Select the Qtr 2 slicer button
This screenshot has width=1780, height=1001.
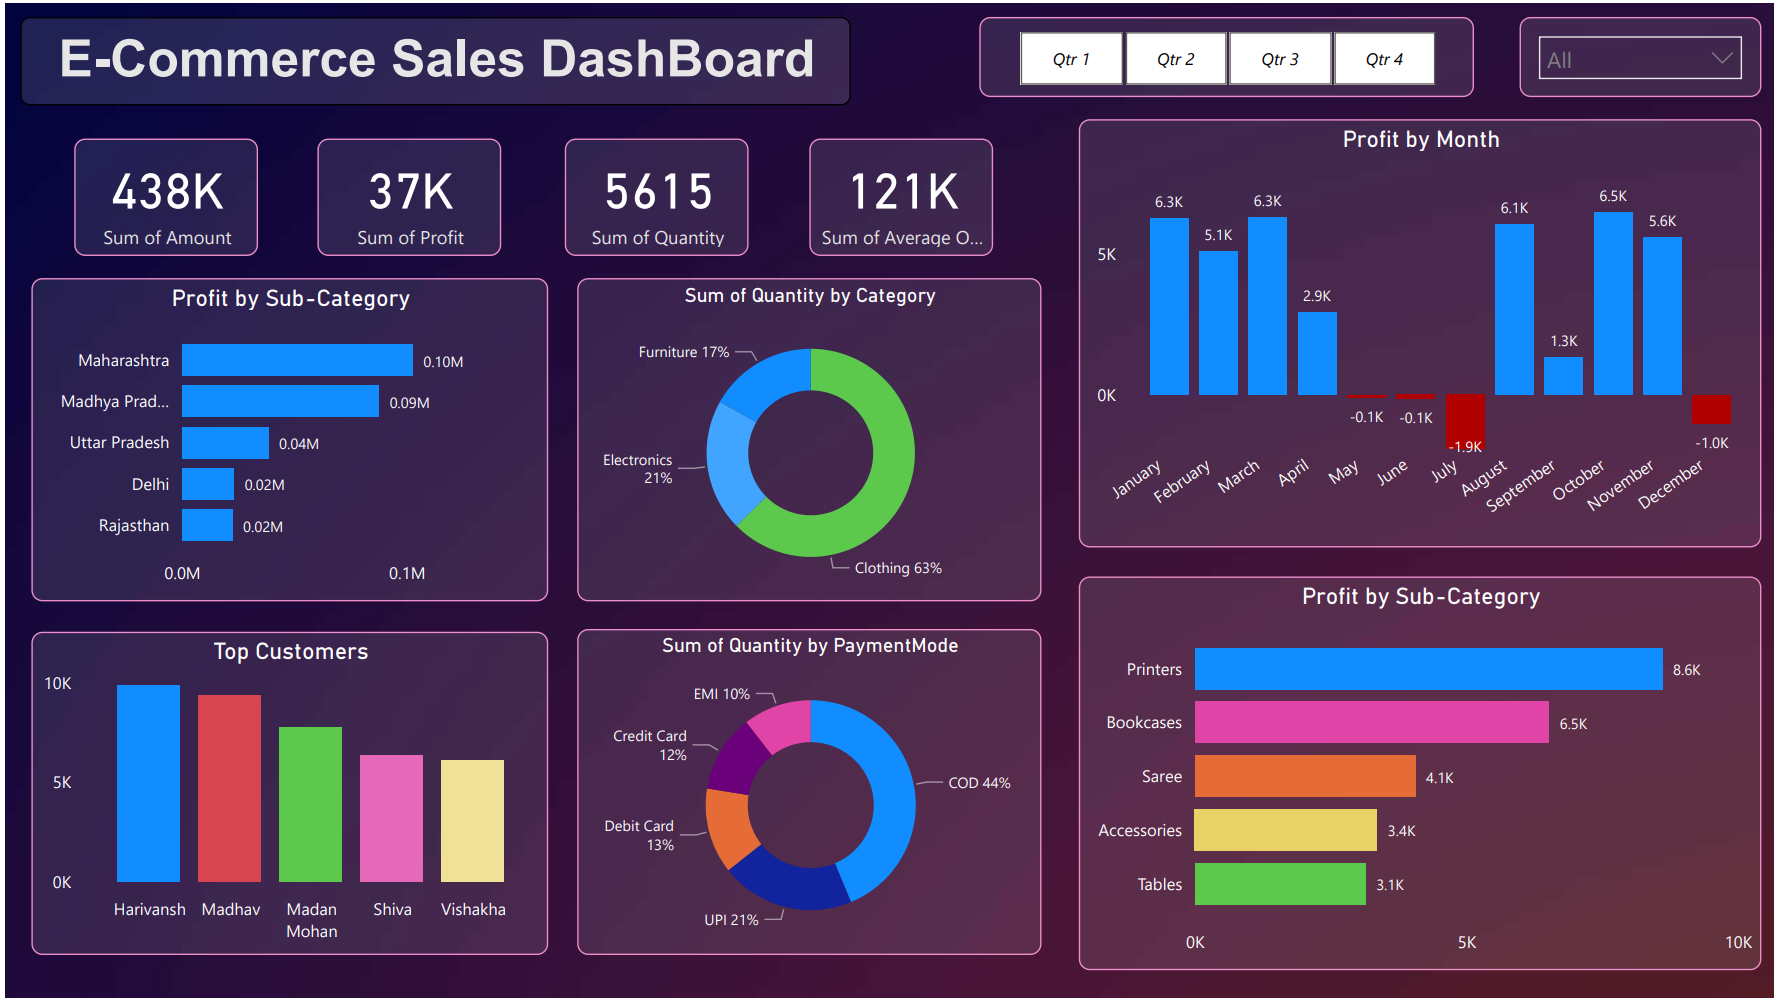click(1176, 59)
